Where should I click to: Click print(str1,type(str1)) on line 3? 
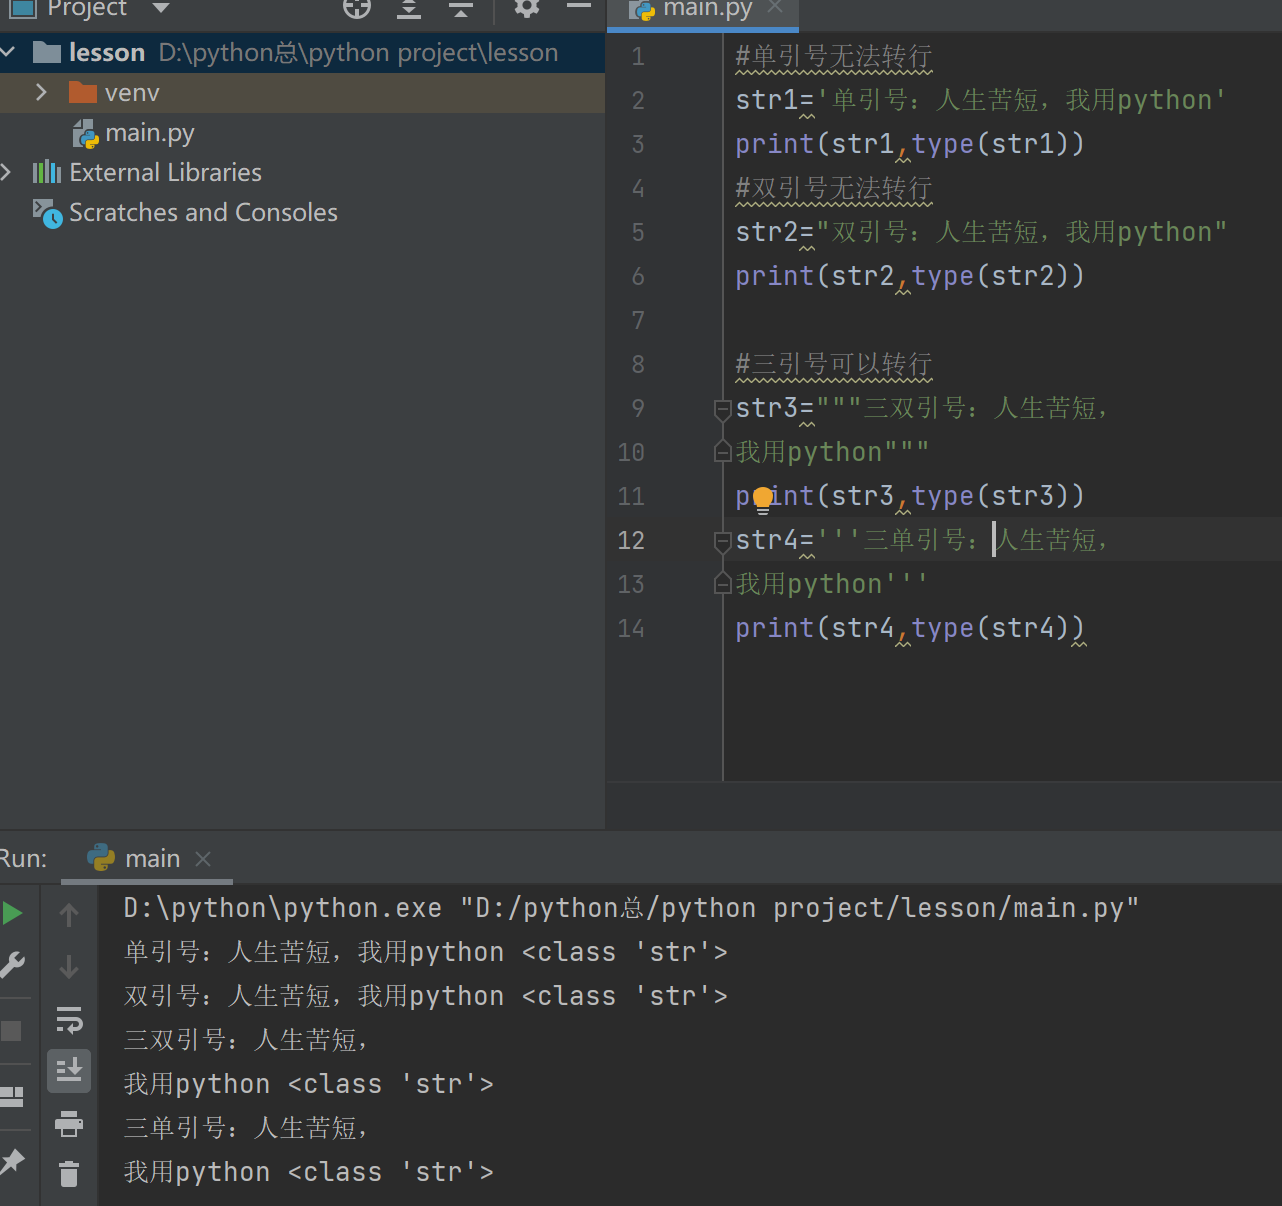910,144
